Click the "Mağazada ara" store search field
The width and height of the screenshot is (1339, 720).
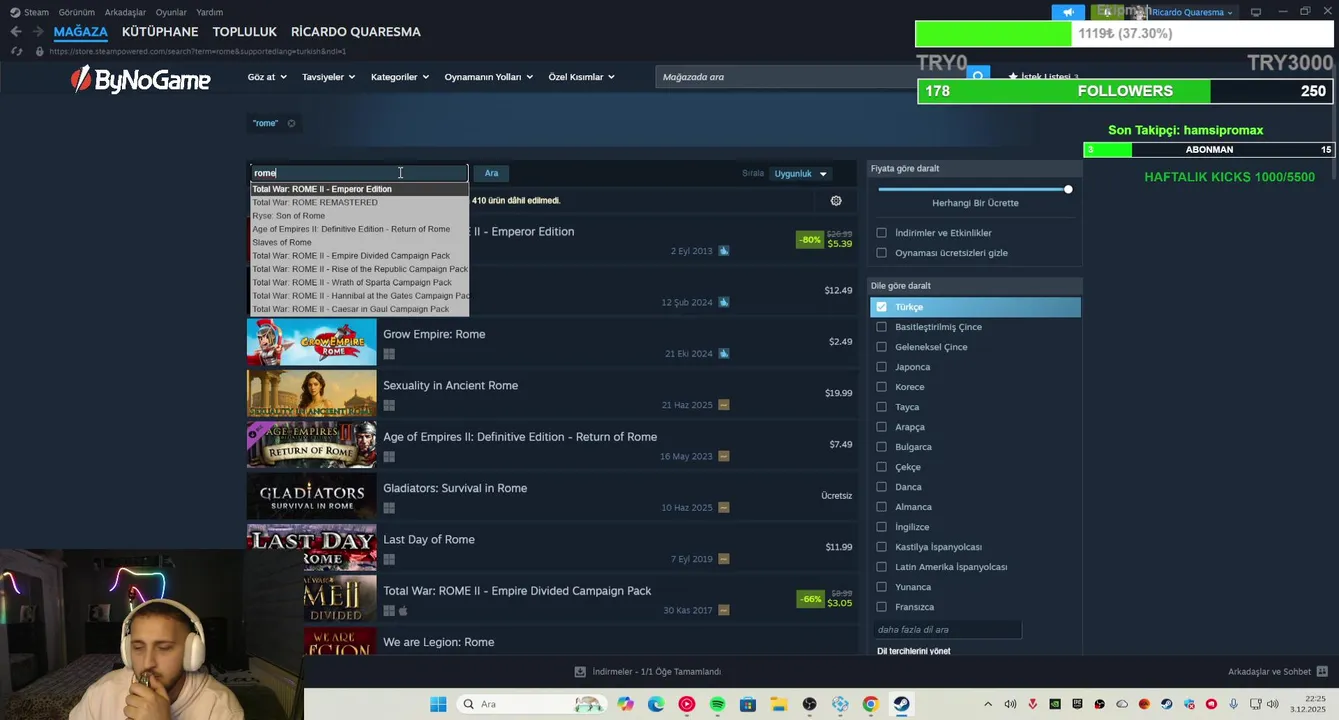[810, 77]
